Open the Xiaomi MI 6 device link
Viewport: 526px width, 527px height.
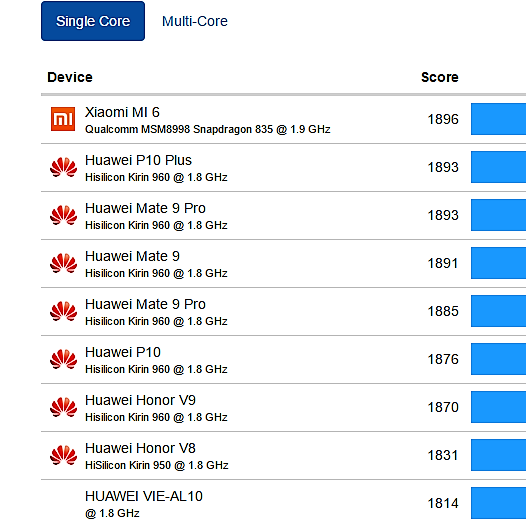pos(122,112)
